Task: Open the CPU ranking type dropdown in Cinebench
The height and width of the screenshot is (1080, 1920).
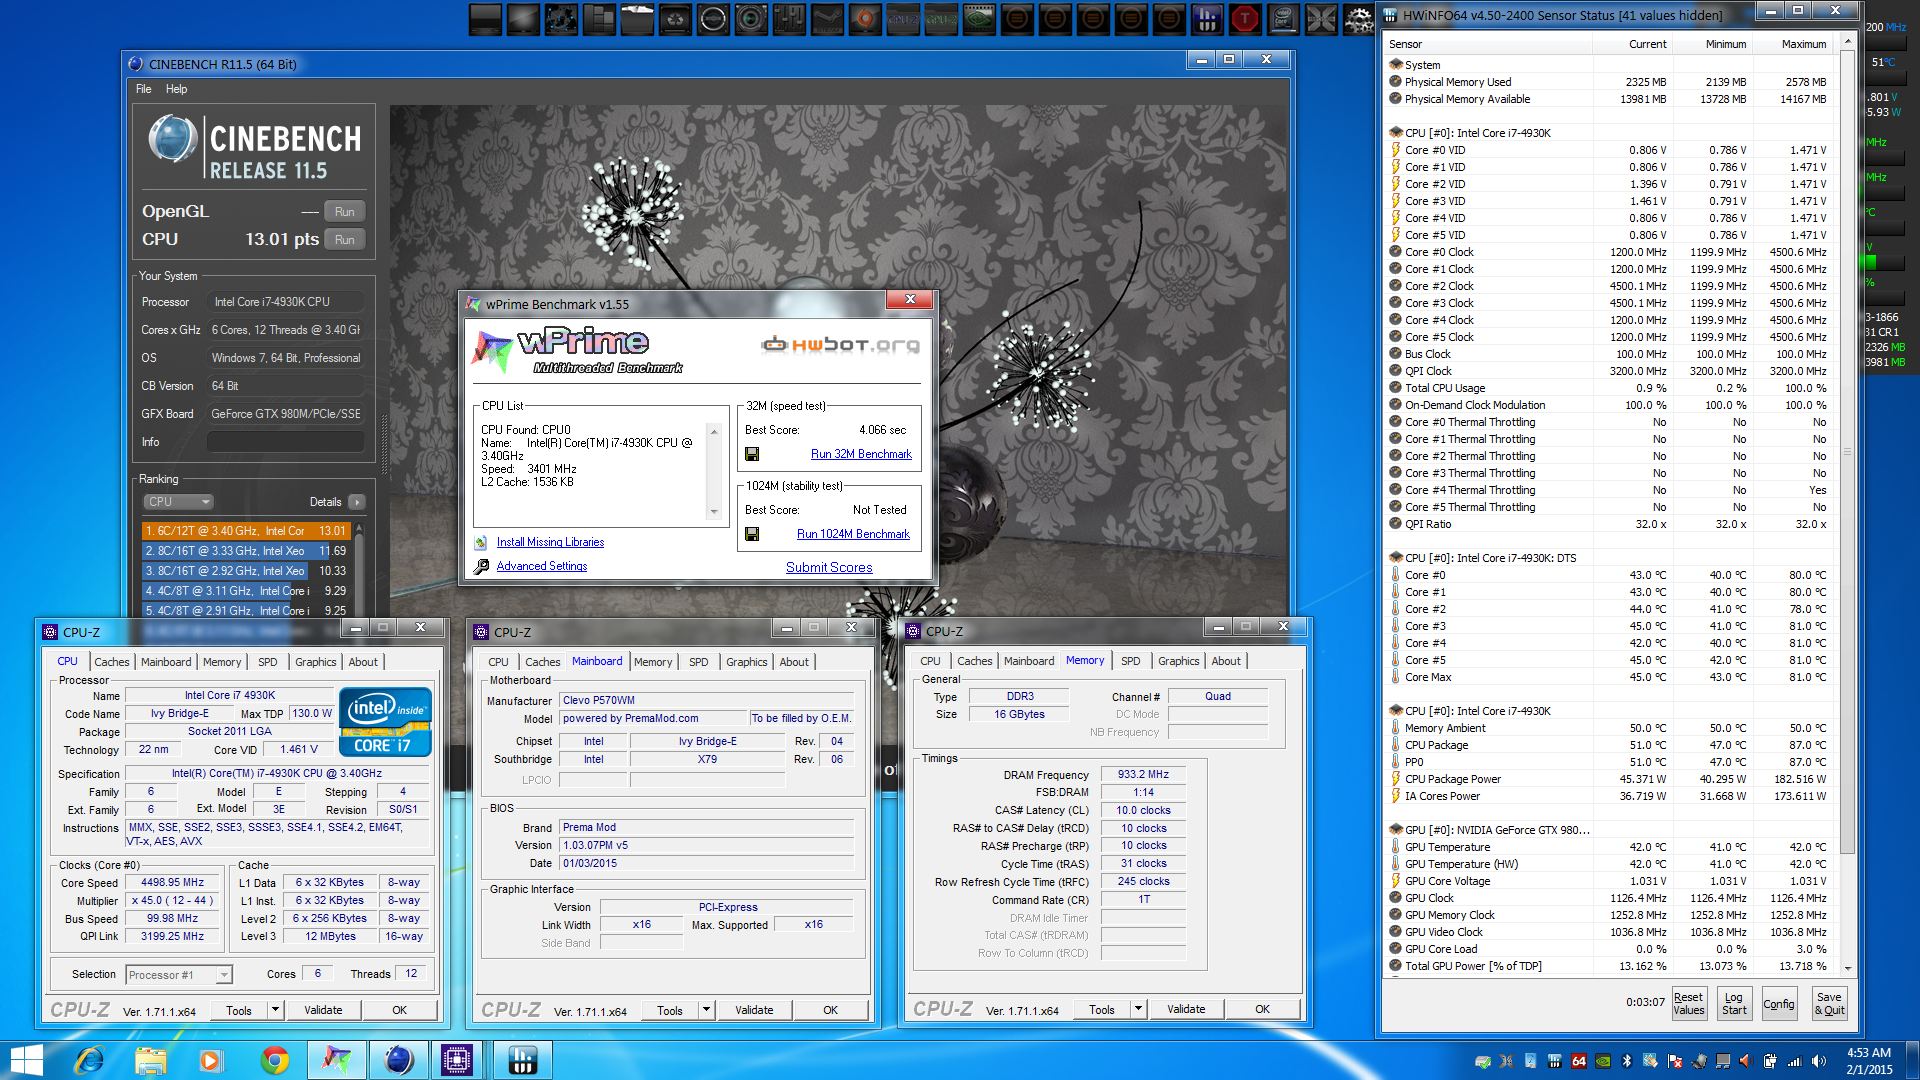Action: tap(178, 502)
